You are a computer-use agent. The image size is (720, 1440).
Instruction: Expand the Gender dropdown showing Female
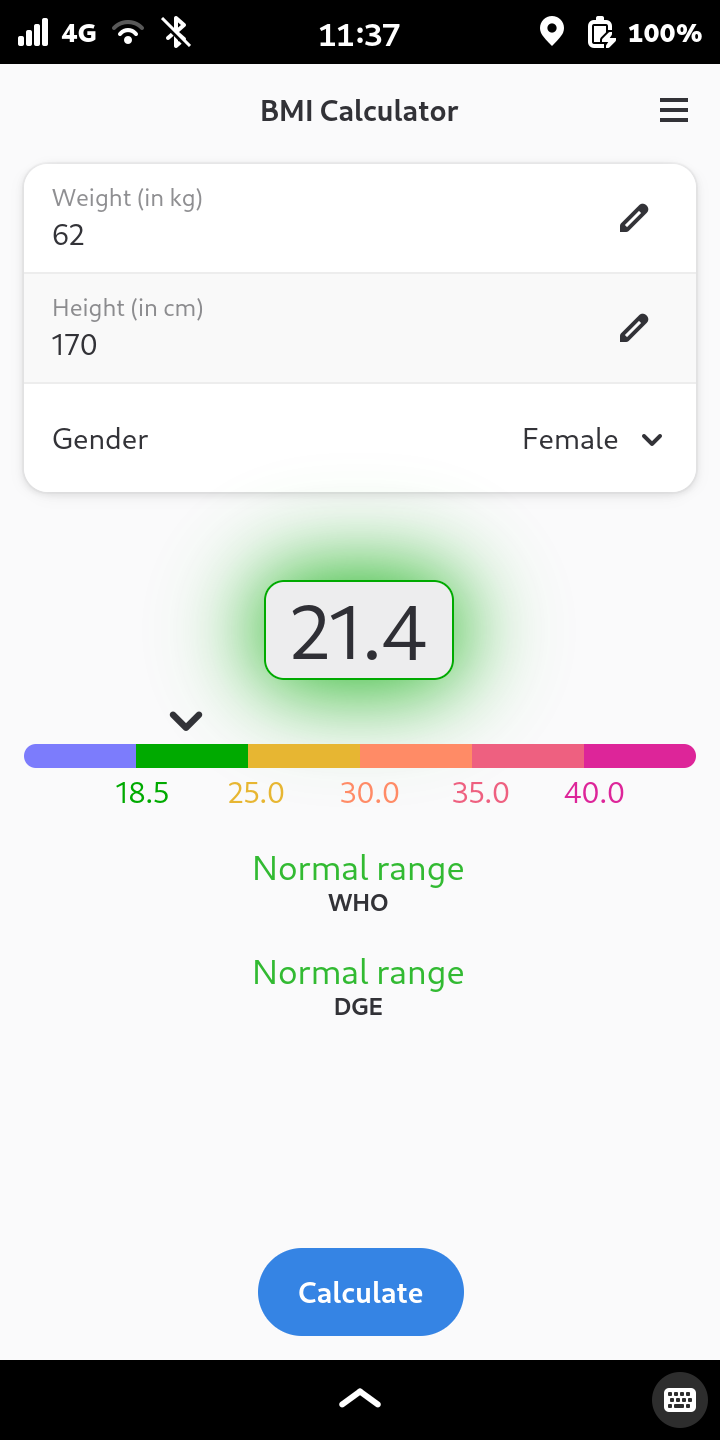360,438
